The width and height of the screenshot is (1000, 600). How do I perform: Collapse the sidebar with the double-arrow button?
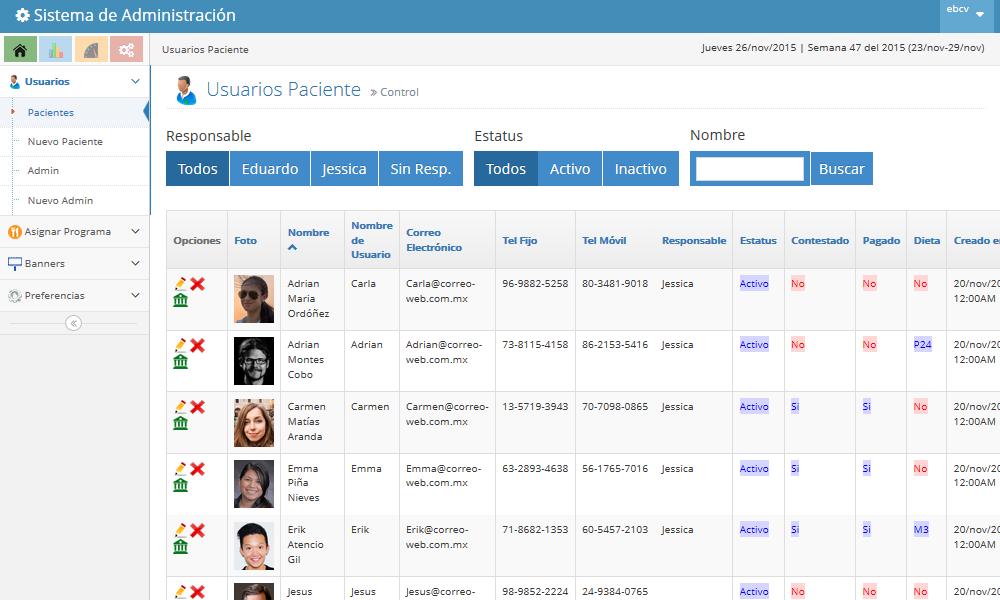pos(74,323)
